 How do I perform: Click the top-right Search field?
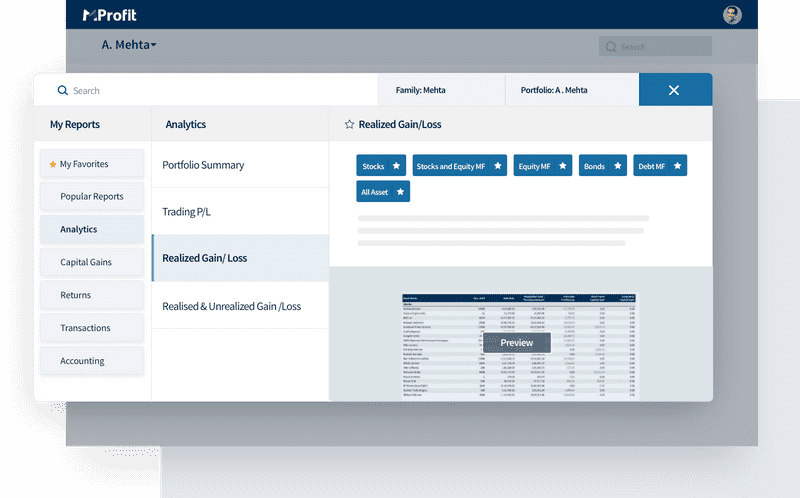pos(655,47)
